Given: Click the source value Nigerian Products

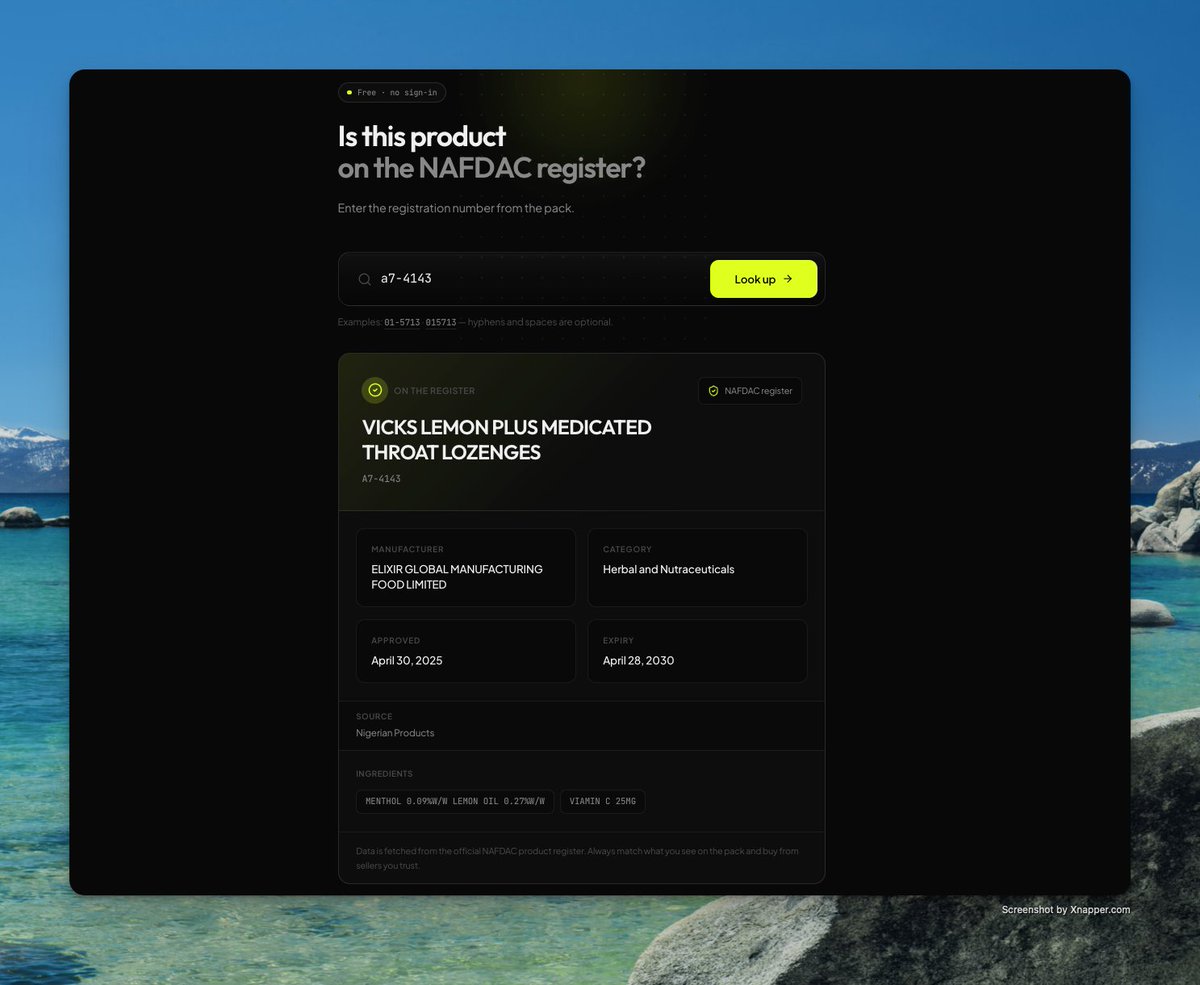Looking at the screenshot, I should point(395,733).
